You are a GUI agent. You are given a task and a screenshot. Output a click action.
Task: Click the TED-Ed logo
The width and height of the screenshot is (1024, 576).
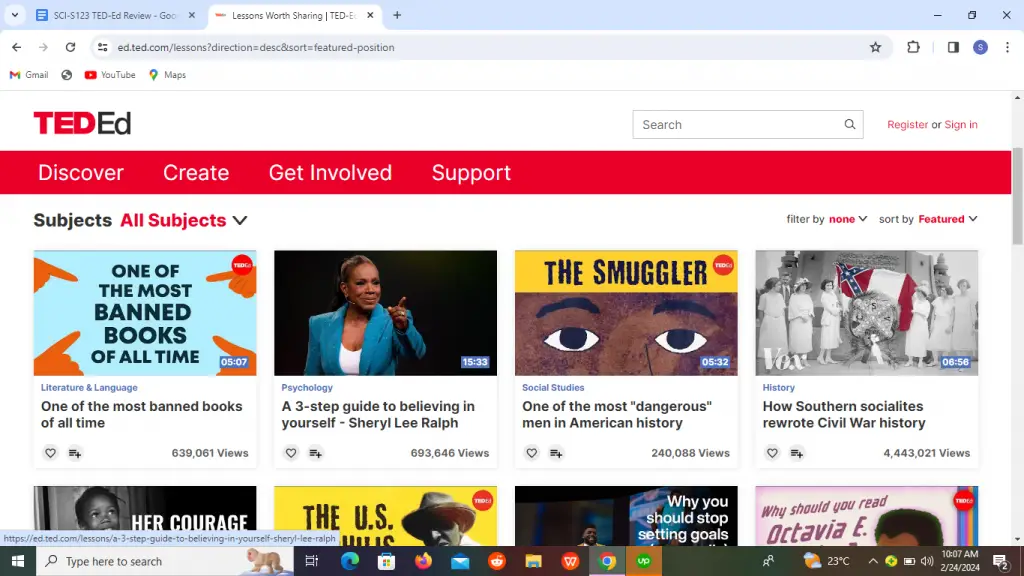click(x=82, y=123)
